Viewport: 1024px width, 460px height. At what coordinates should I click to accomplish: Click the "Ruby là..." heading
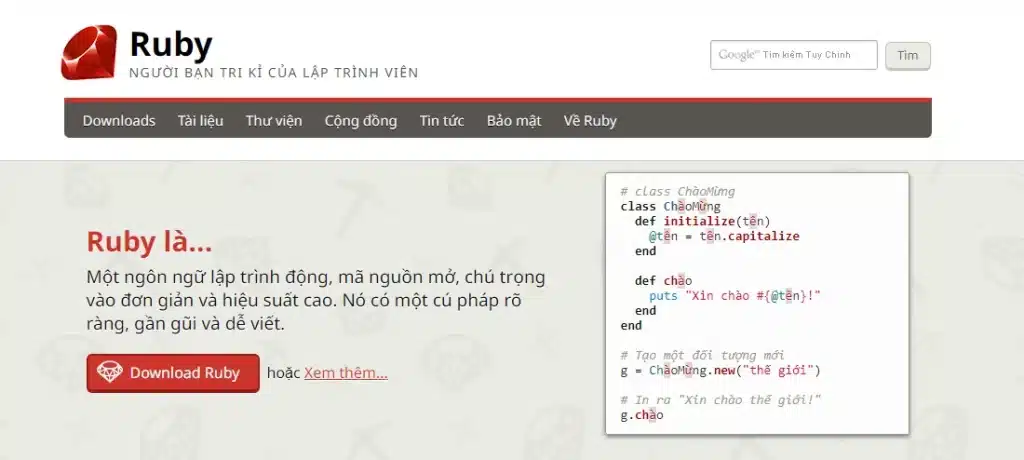click(x=149, y=242)
